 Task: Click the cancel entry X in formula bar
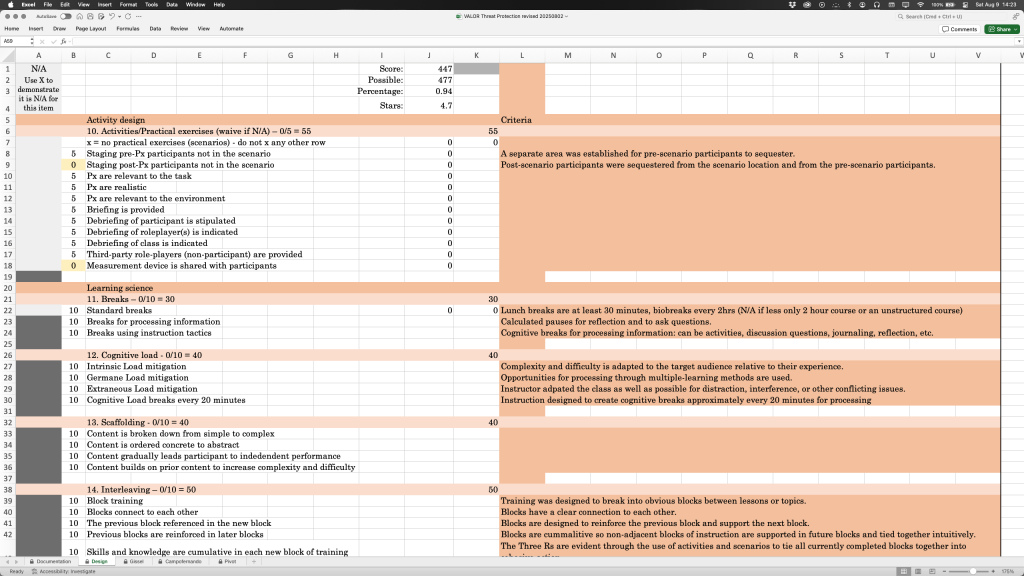point(42,41)
